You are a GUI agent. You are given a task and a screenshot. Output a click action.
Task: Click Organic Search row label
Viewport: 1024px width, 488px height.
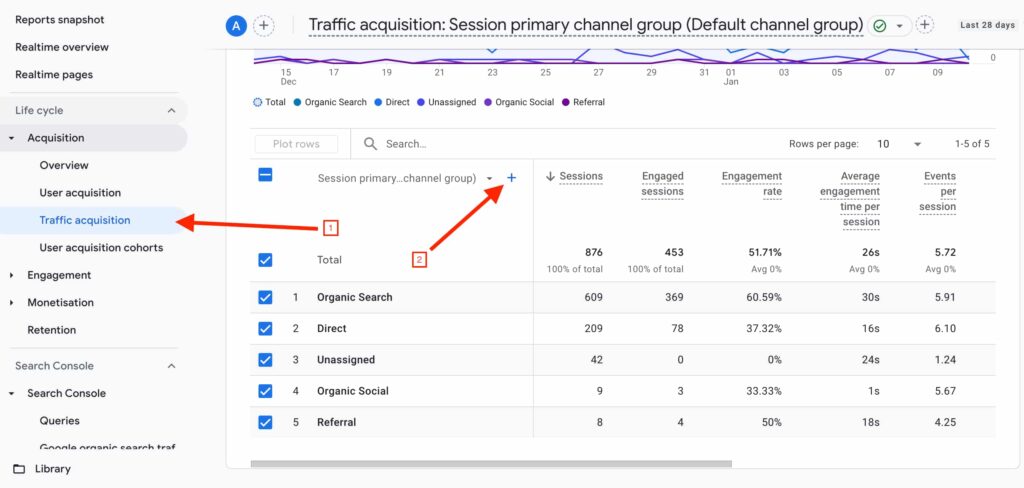[x=355, y=297]
